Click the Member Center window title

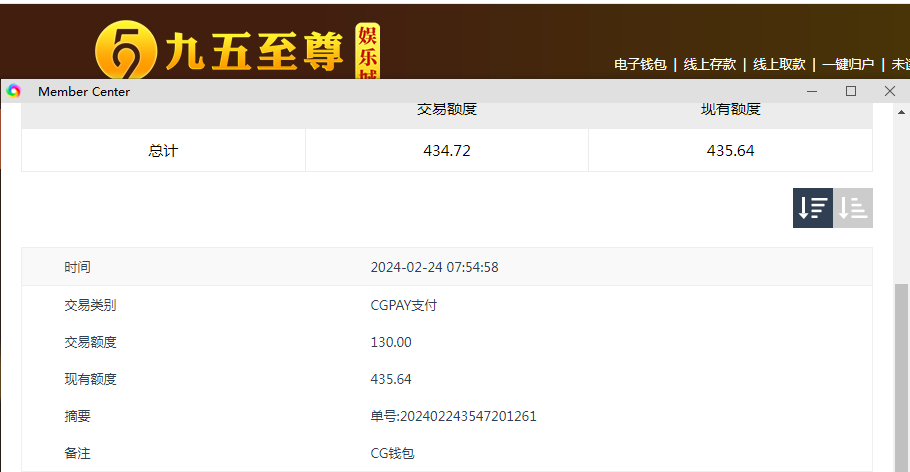point(84,92)
